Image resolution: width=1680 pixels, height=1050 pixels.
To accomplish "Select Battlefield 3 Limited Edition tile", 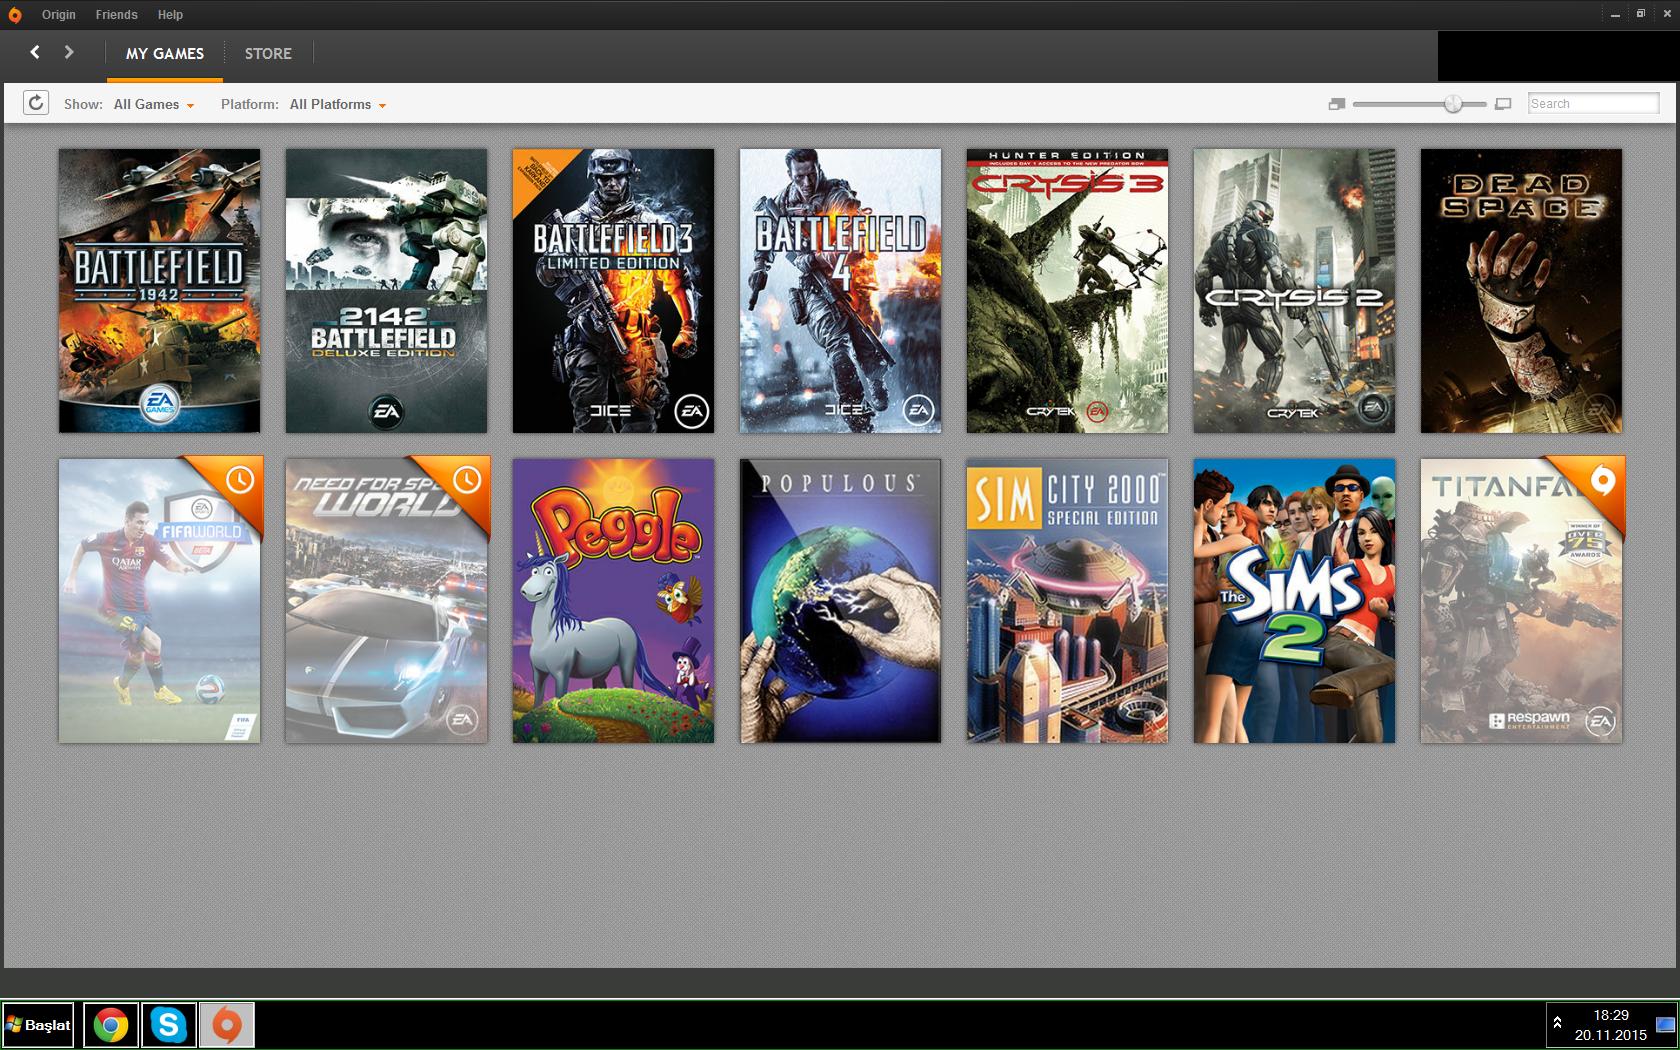I will (613, 291).
